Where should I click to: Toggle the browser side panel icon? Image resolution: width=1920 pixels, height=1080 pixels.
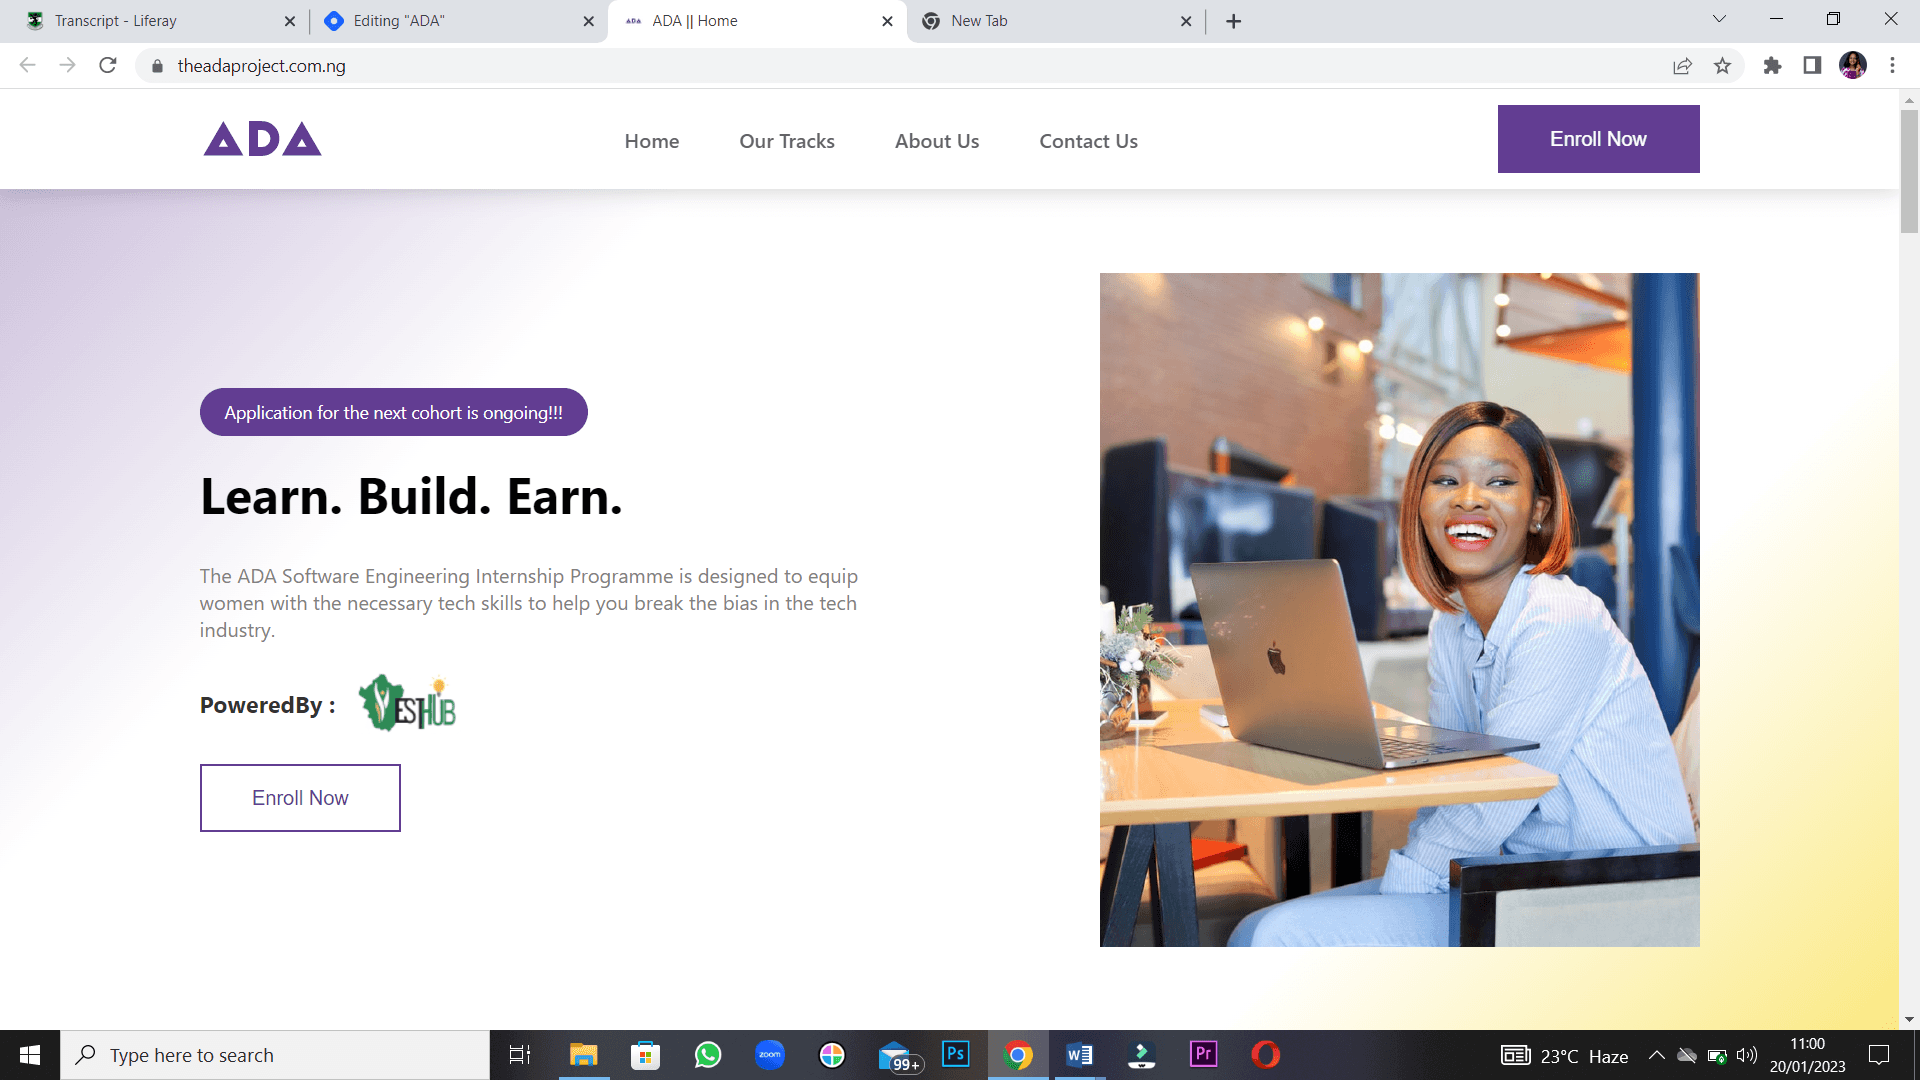[x=1812, y=66]
